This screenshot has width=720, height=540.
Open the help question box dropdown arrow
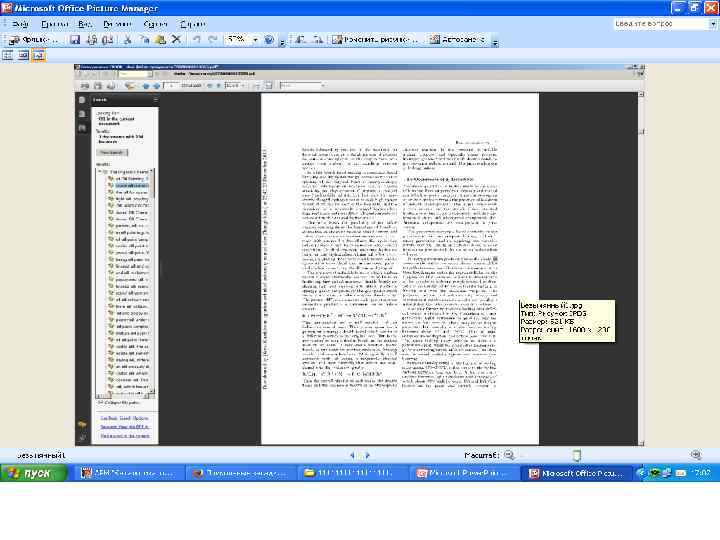pos(713,24)
